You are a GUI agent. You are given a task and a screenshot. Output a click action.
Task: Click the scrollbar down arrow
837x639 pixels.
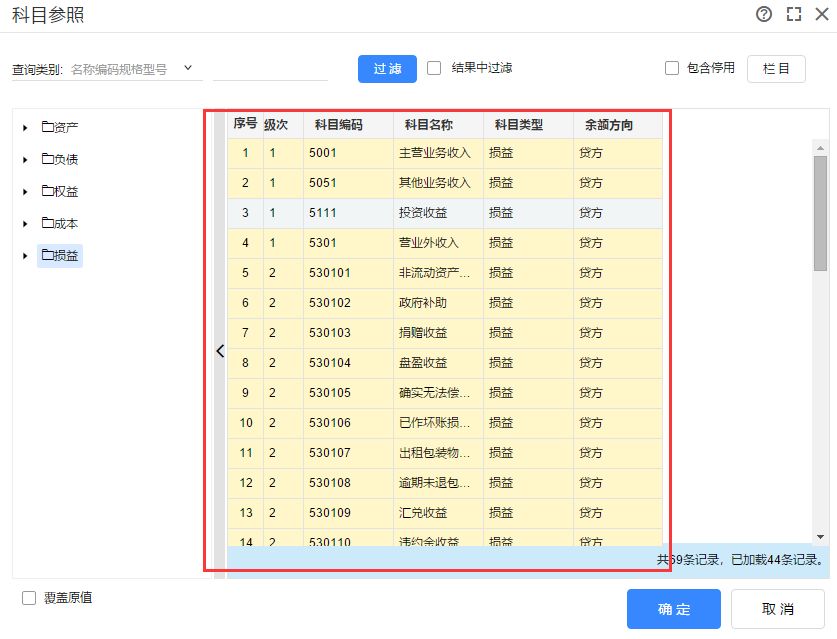click(x=820, y=537)
